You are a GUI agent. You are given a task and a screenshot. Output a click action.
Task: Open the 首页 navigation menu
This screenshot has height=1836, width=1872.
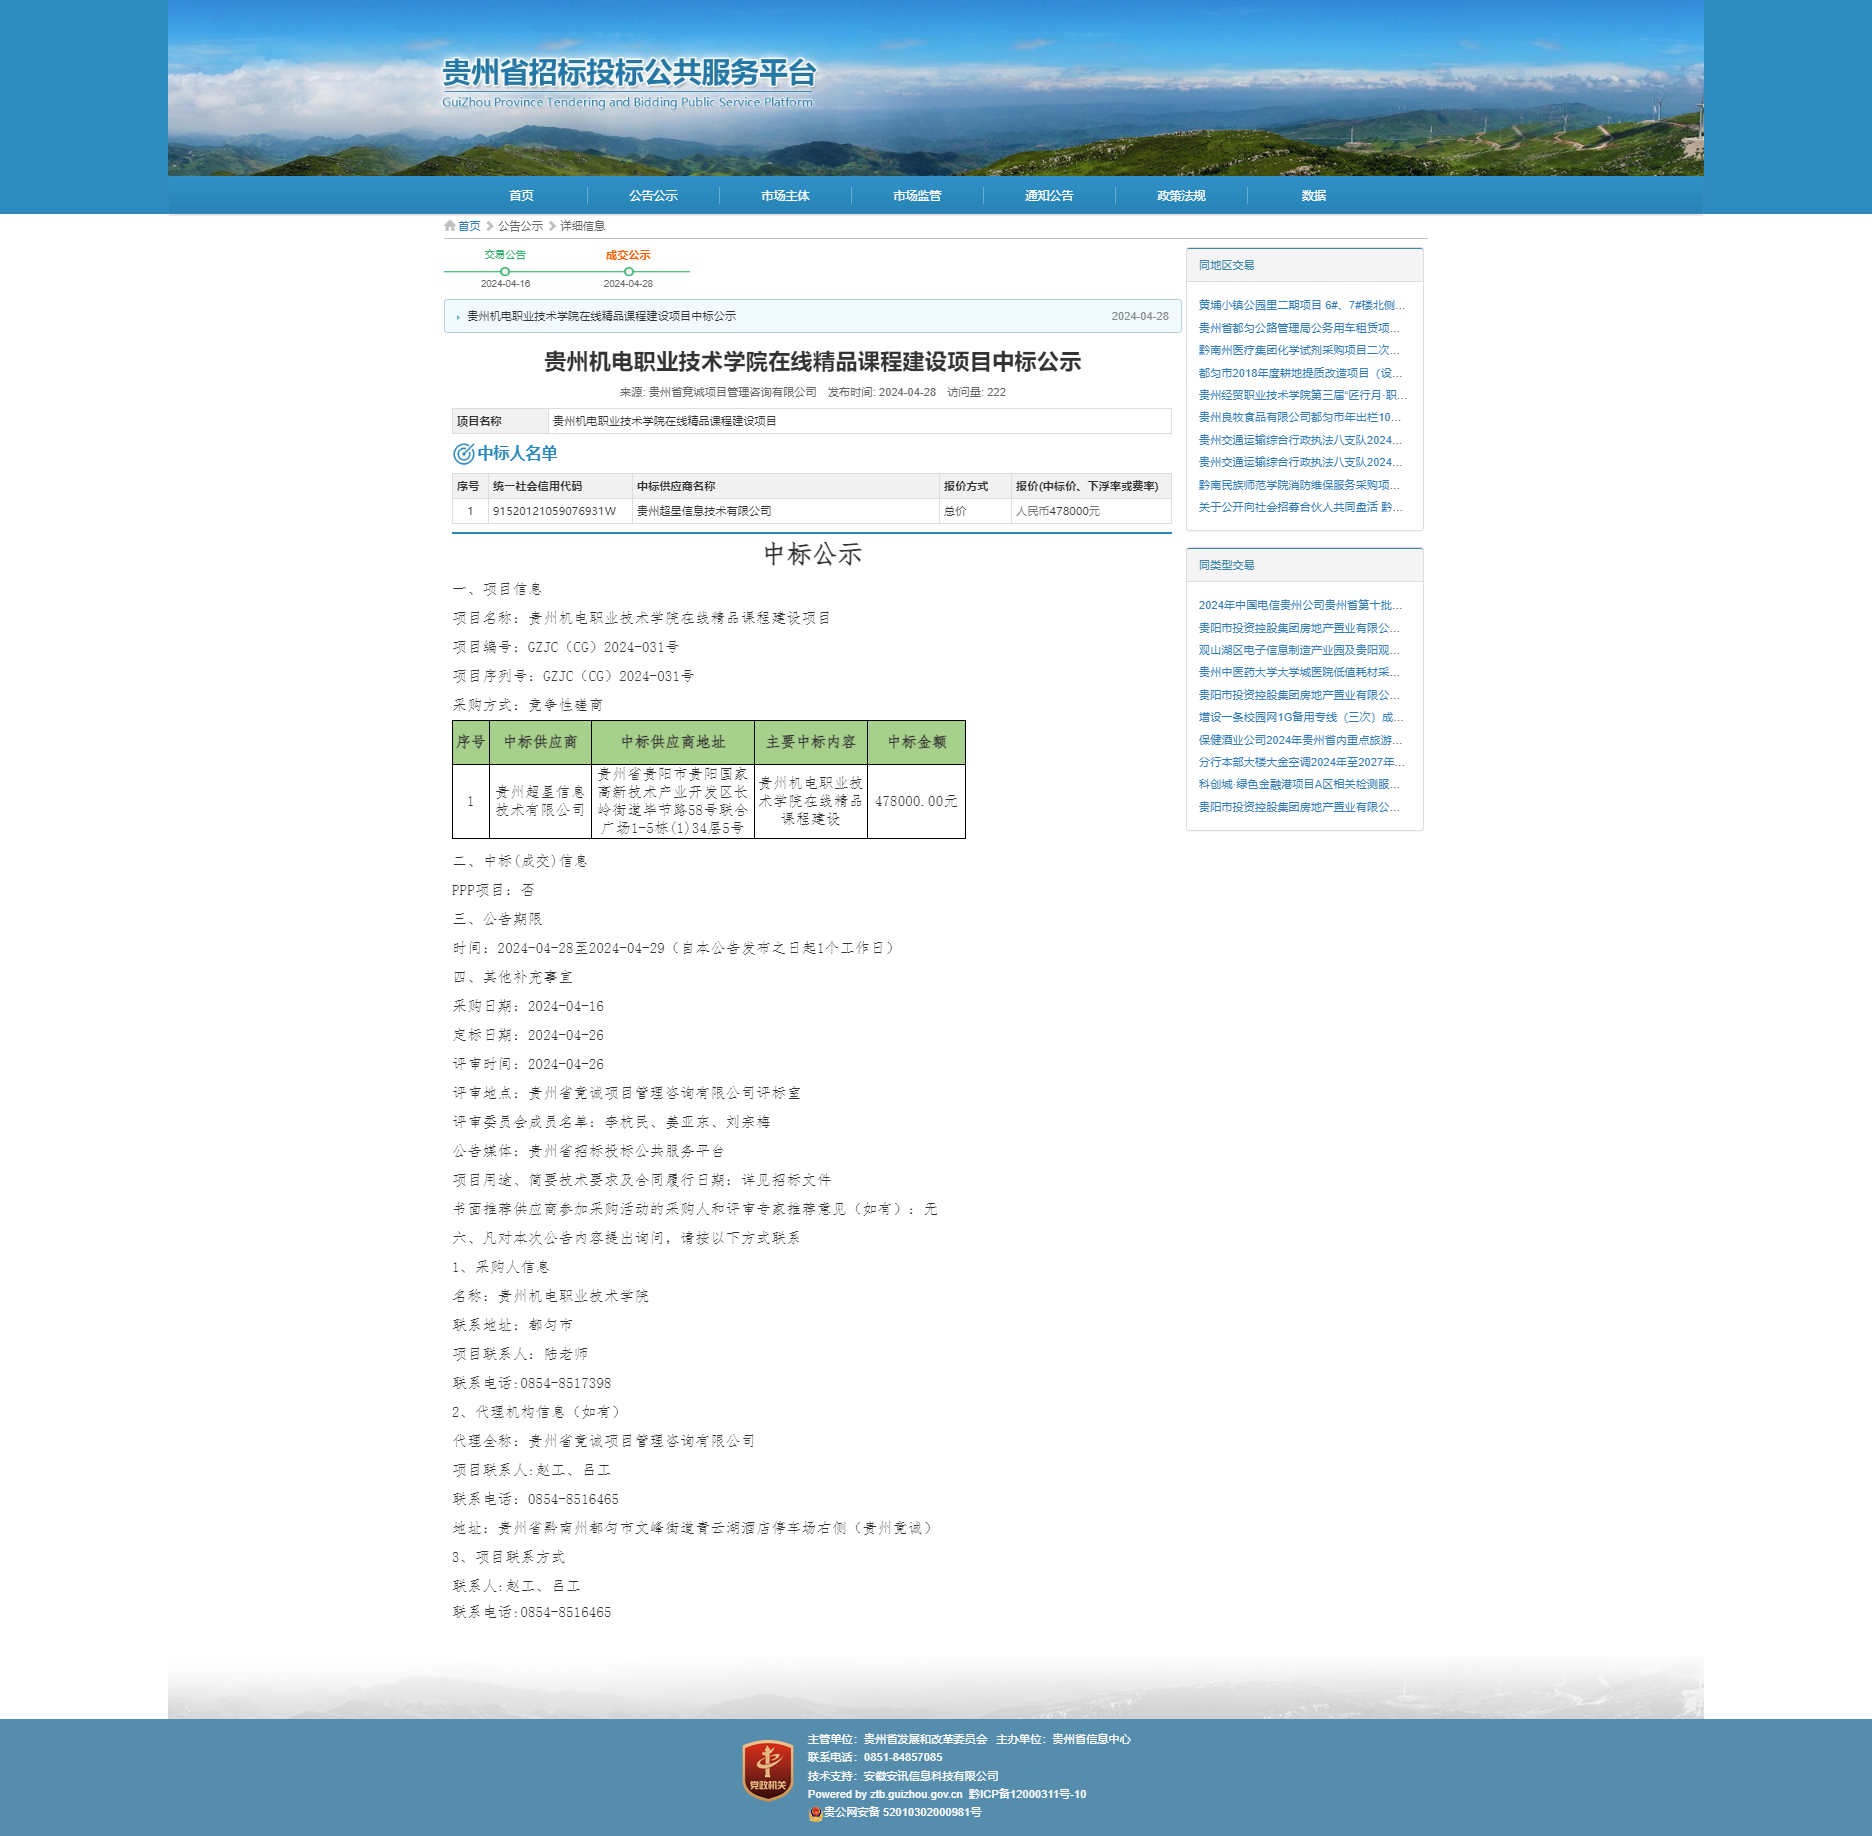tap(521, 196)
